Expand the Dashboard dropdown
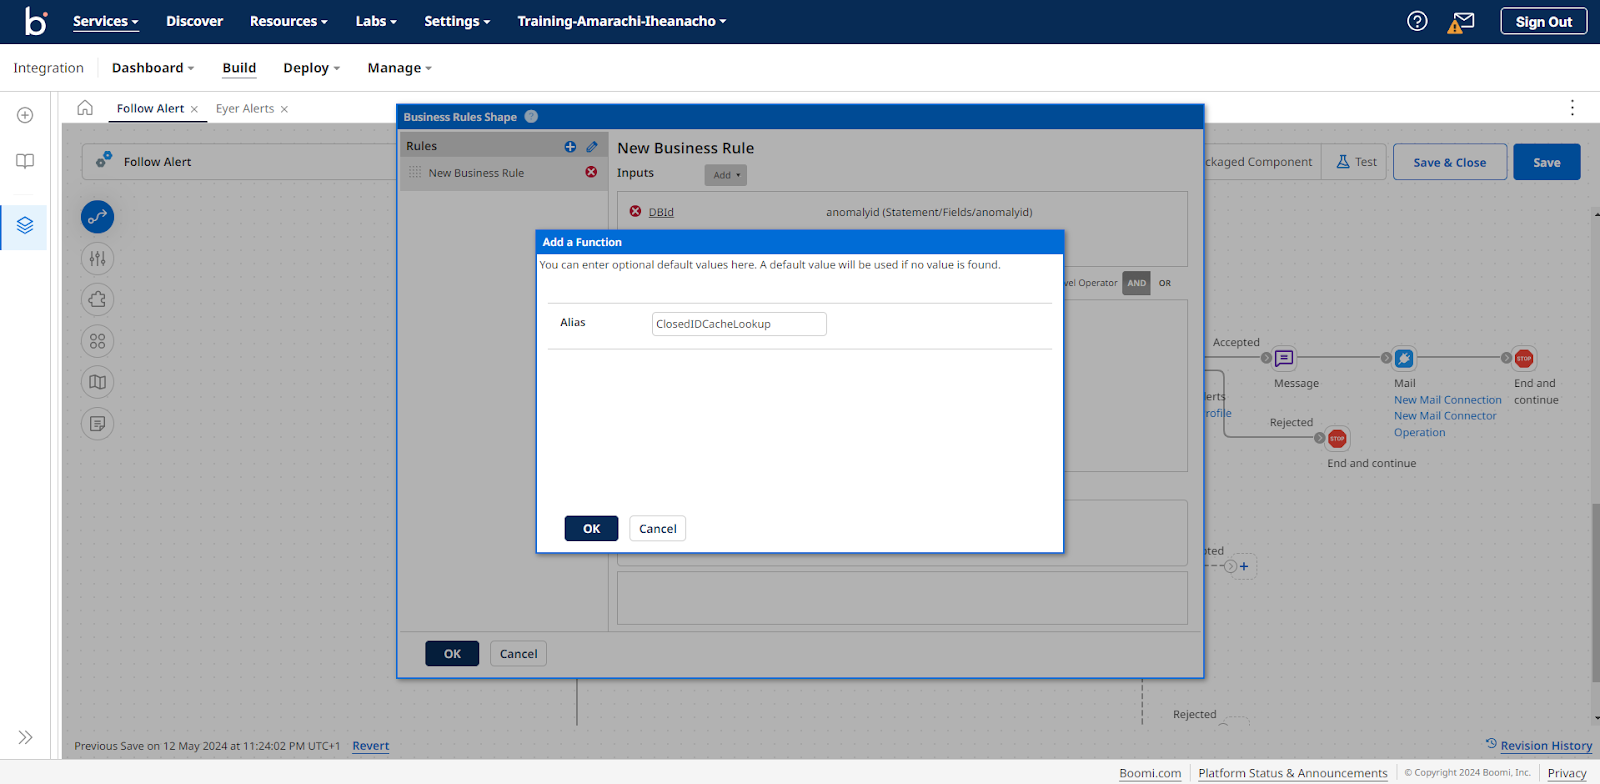 pyautogui.click(x=153, y=68)
